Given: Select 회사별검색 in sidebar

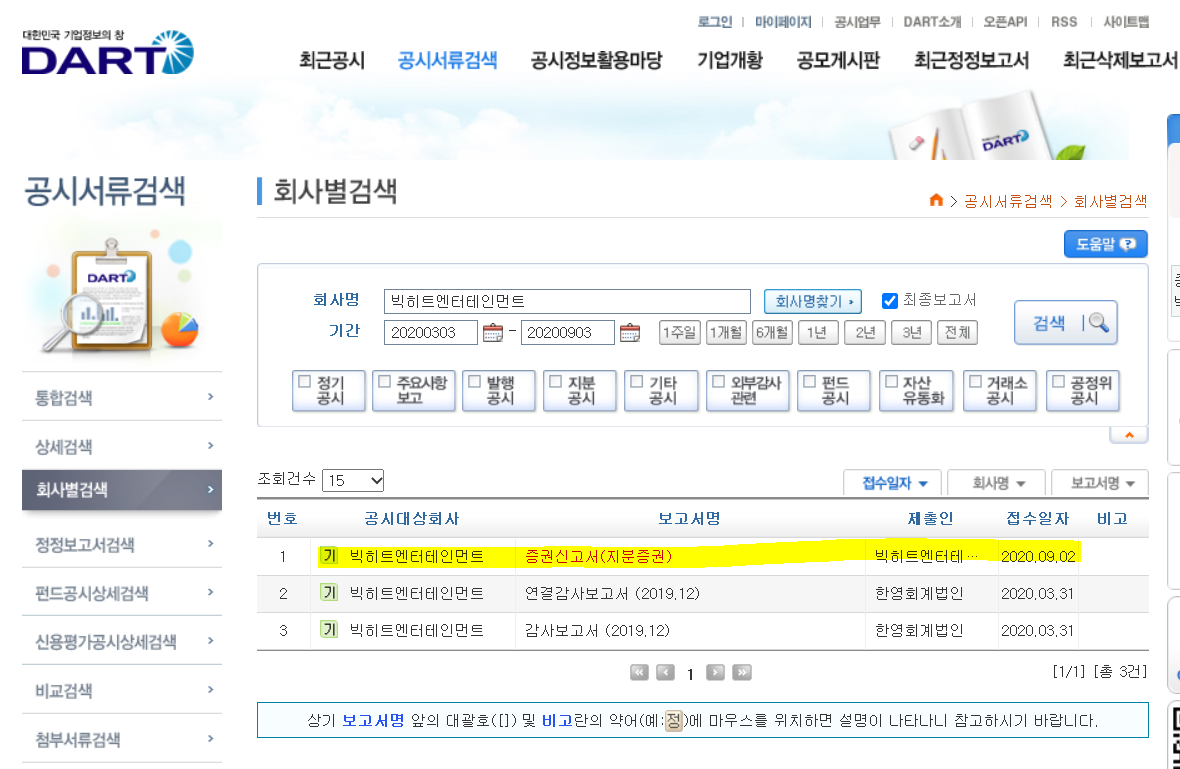Looking at the screenshot, I should tap(122, 490).
